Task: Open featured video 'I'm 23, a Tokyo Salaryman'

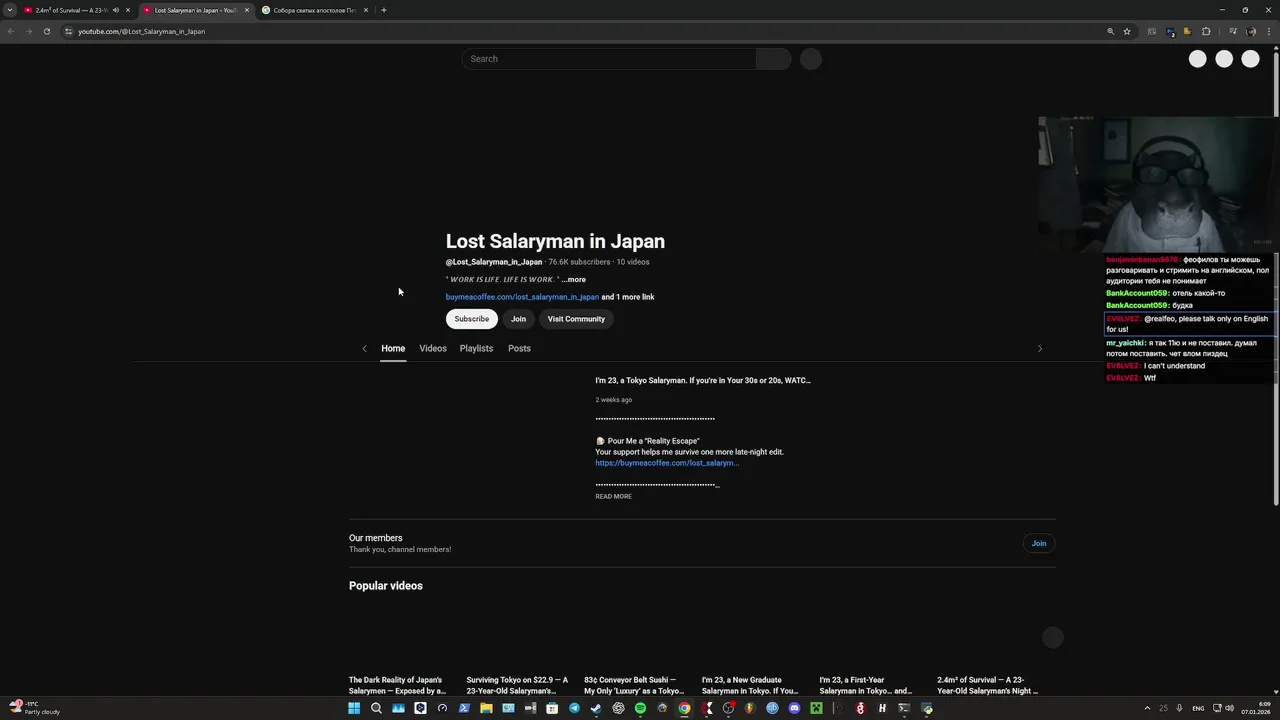Action: (x=703, y=380)
